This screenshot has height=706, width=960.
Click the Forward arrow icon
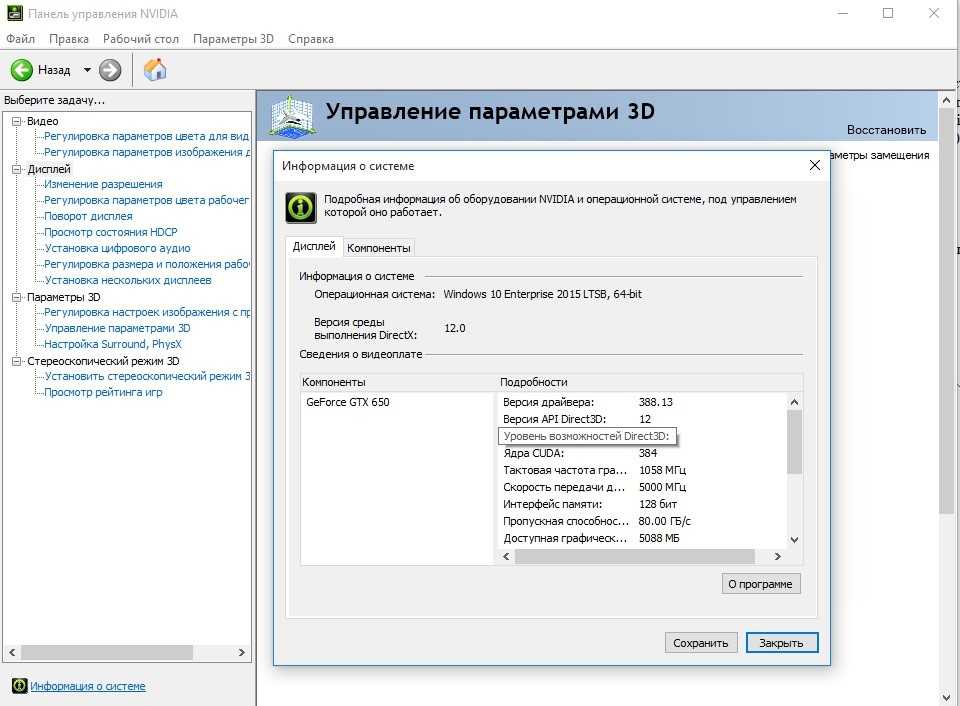click(x=110, y=70)
